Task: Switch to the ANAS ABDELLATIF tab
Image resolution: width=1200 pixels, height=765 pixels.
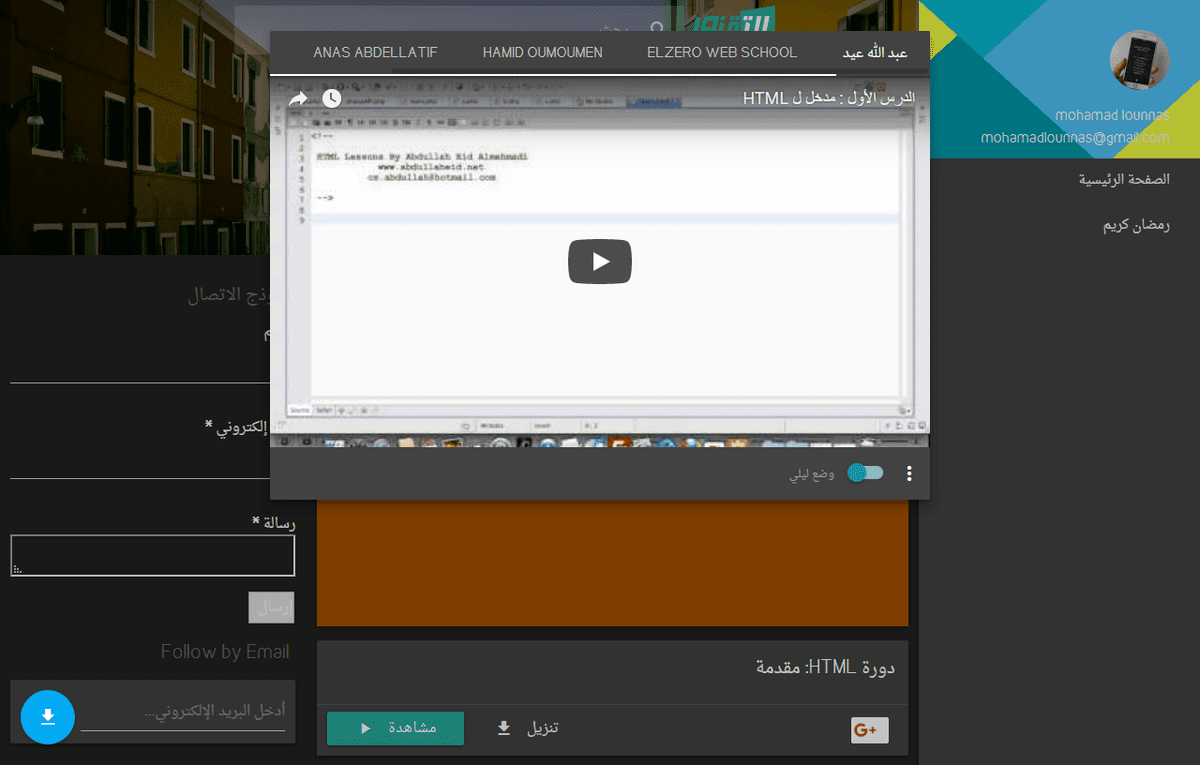Action: [x=375, y=52]
